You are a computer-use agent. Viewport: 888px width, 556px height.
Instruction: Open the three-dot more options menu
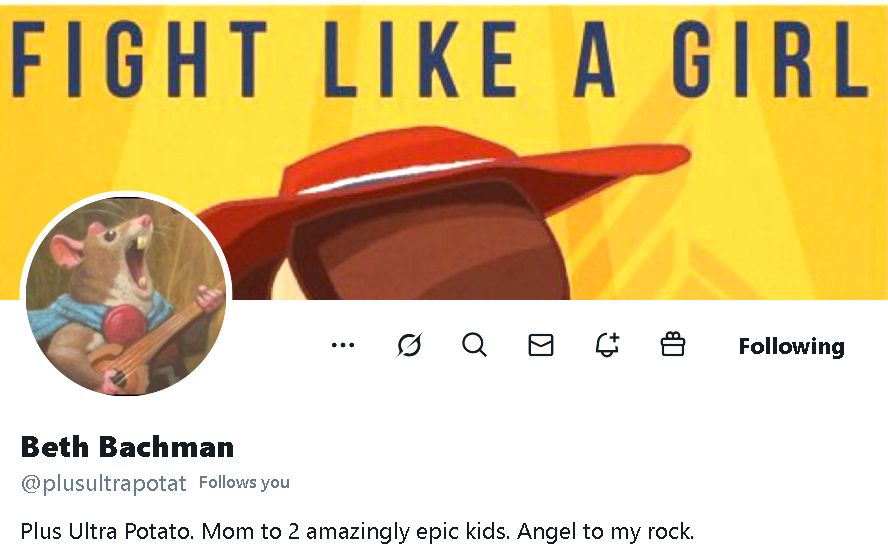point(343,346)
